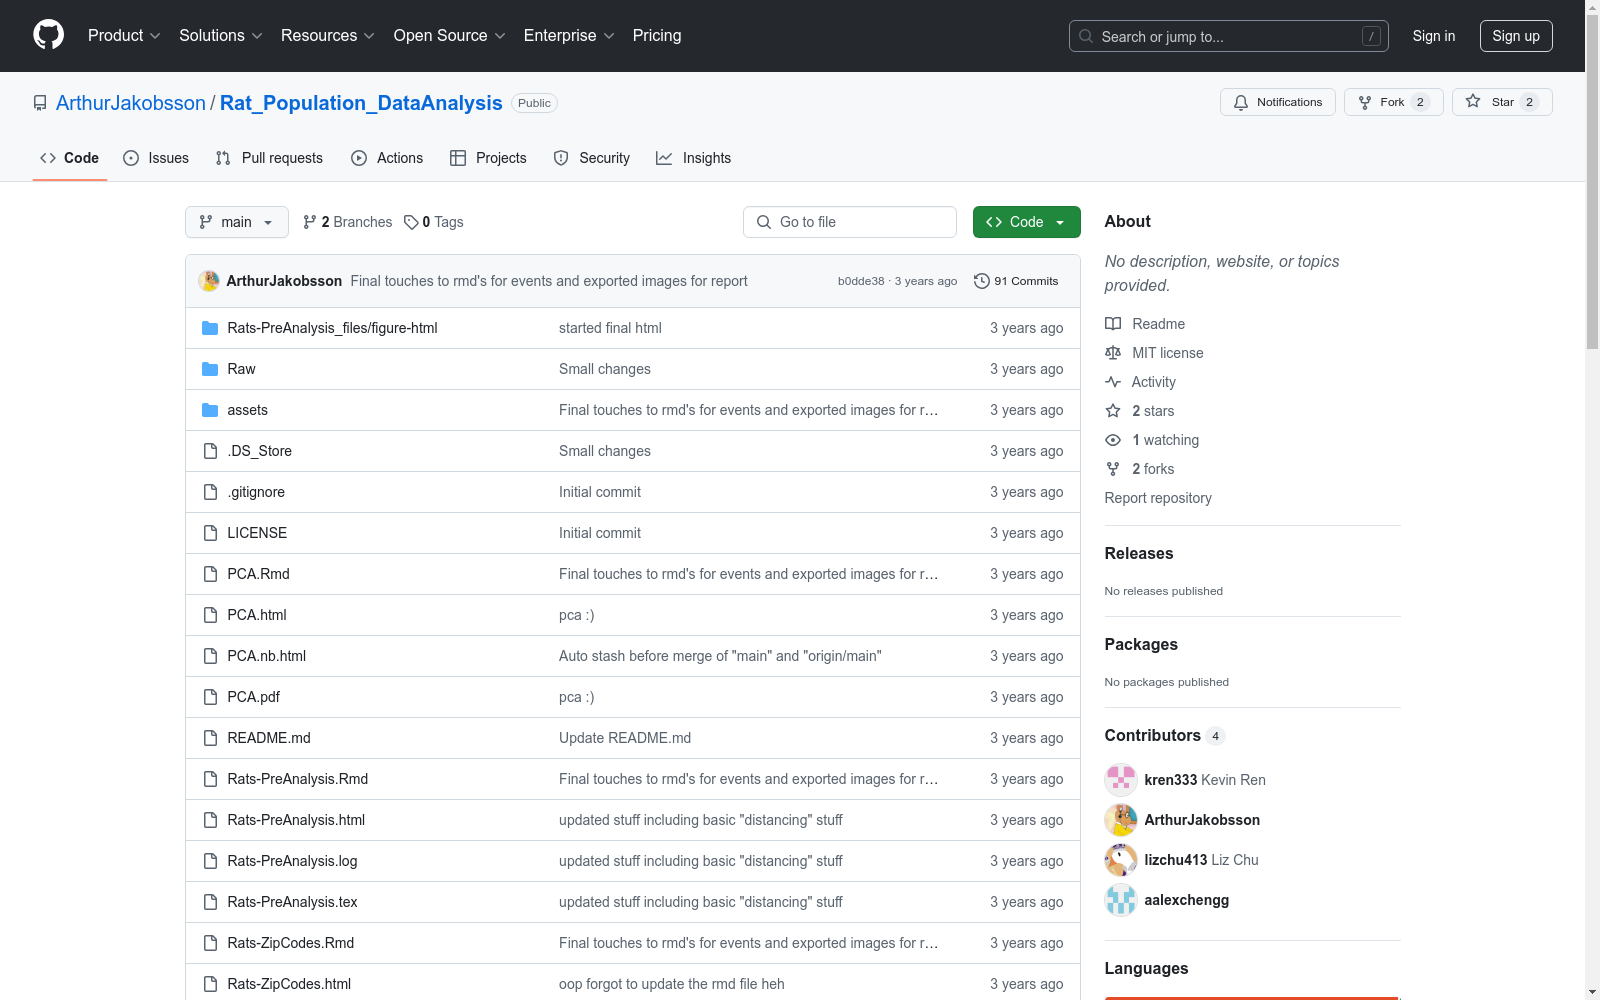The height and width of the screenshot is (1000, 1600).
Task: Open the Rat_Population_DataAnalysis repository link
Action: 361,103
